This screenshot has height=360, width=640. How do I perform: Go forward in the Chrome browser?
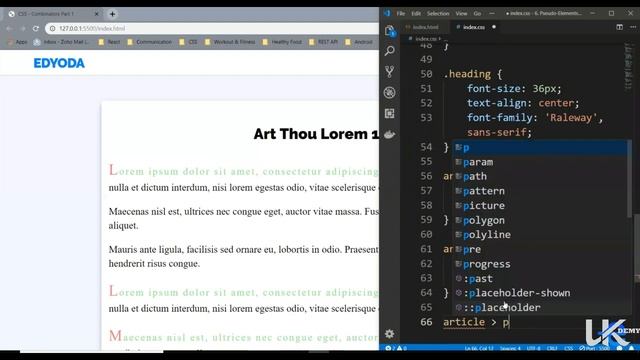(x=23, y=29)
